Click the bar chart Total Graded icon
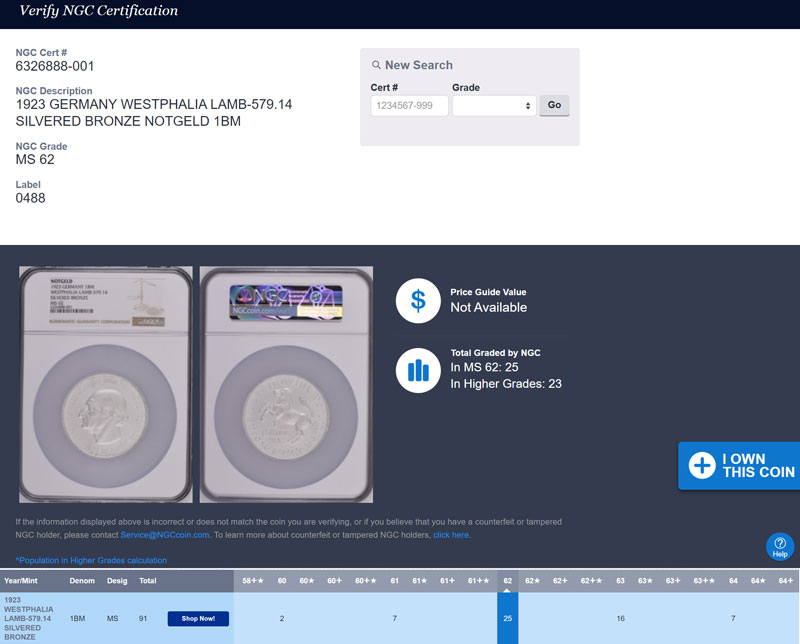 click(418, 370)
